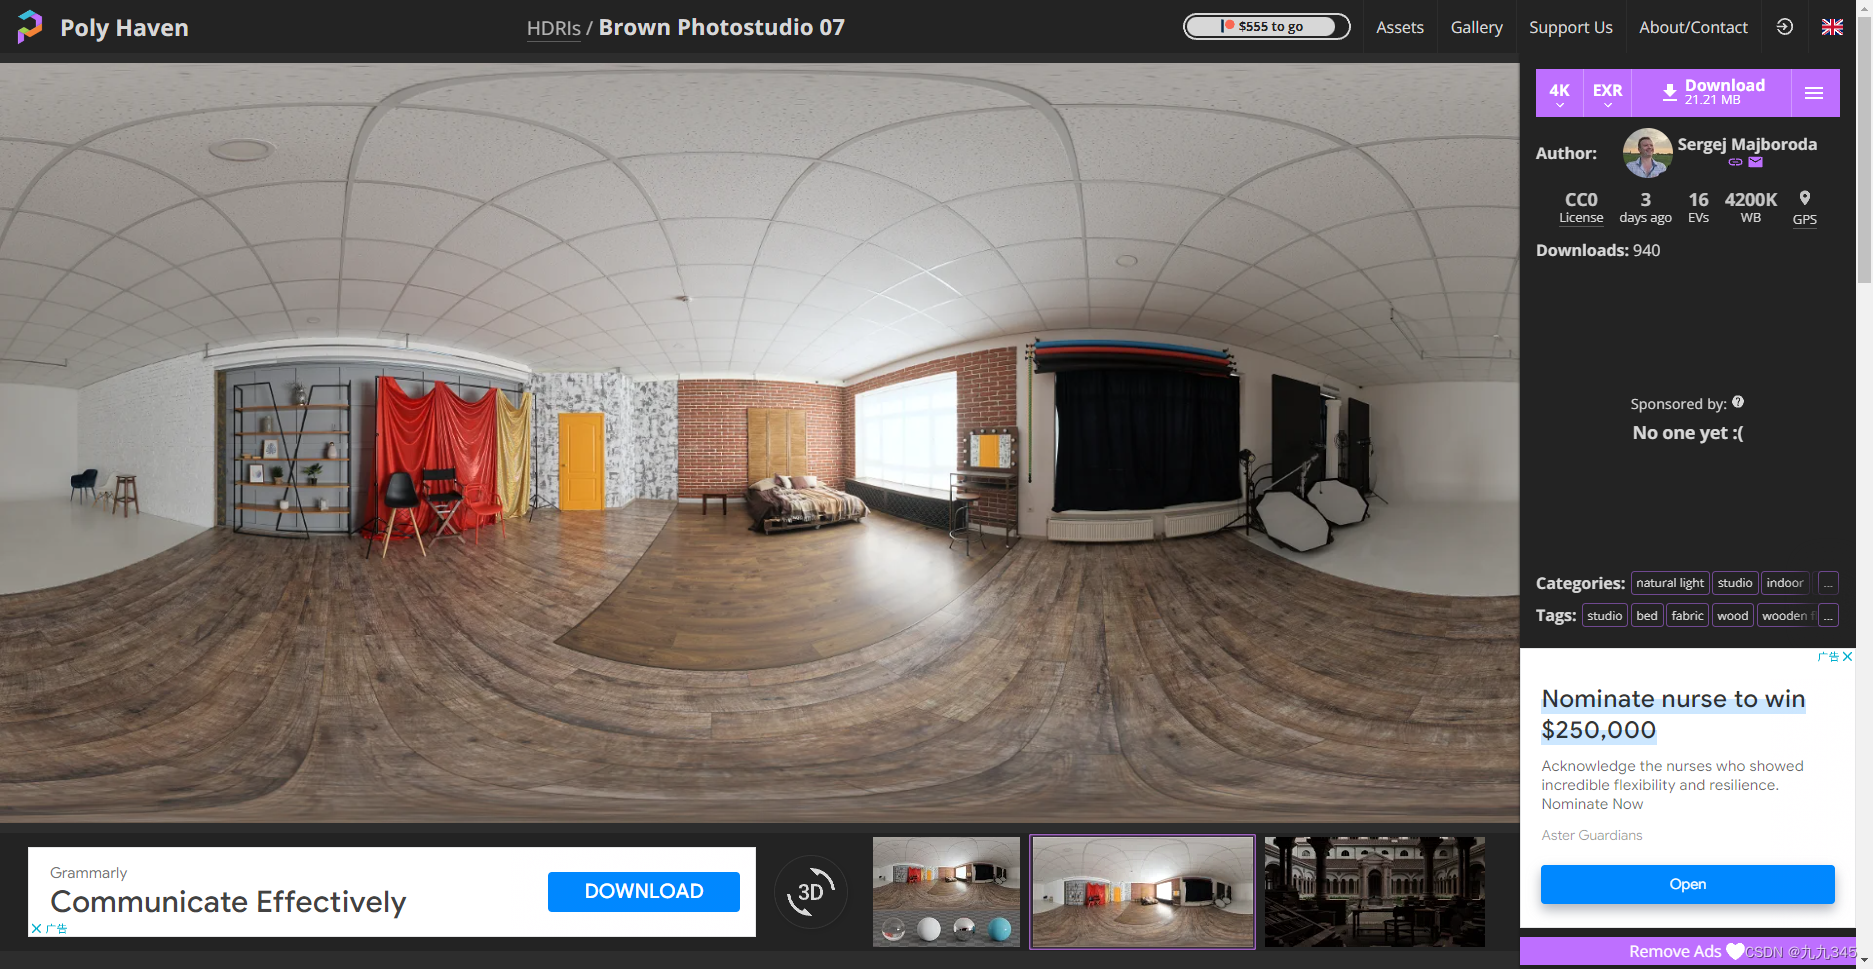Expand hidden tags with the ellipsis button
The height and width of the screenshot is (969, 1873).
click(1828, 615)
